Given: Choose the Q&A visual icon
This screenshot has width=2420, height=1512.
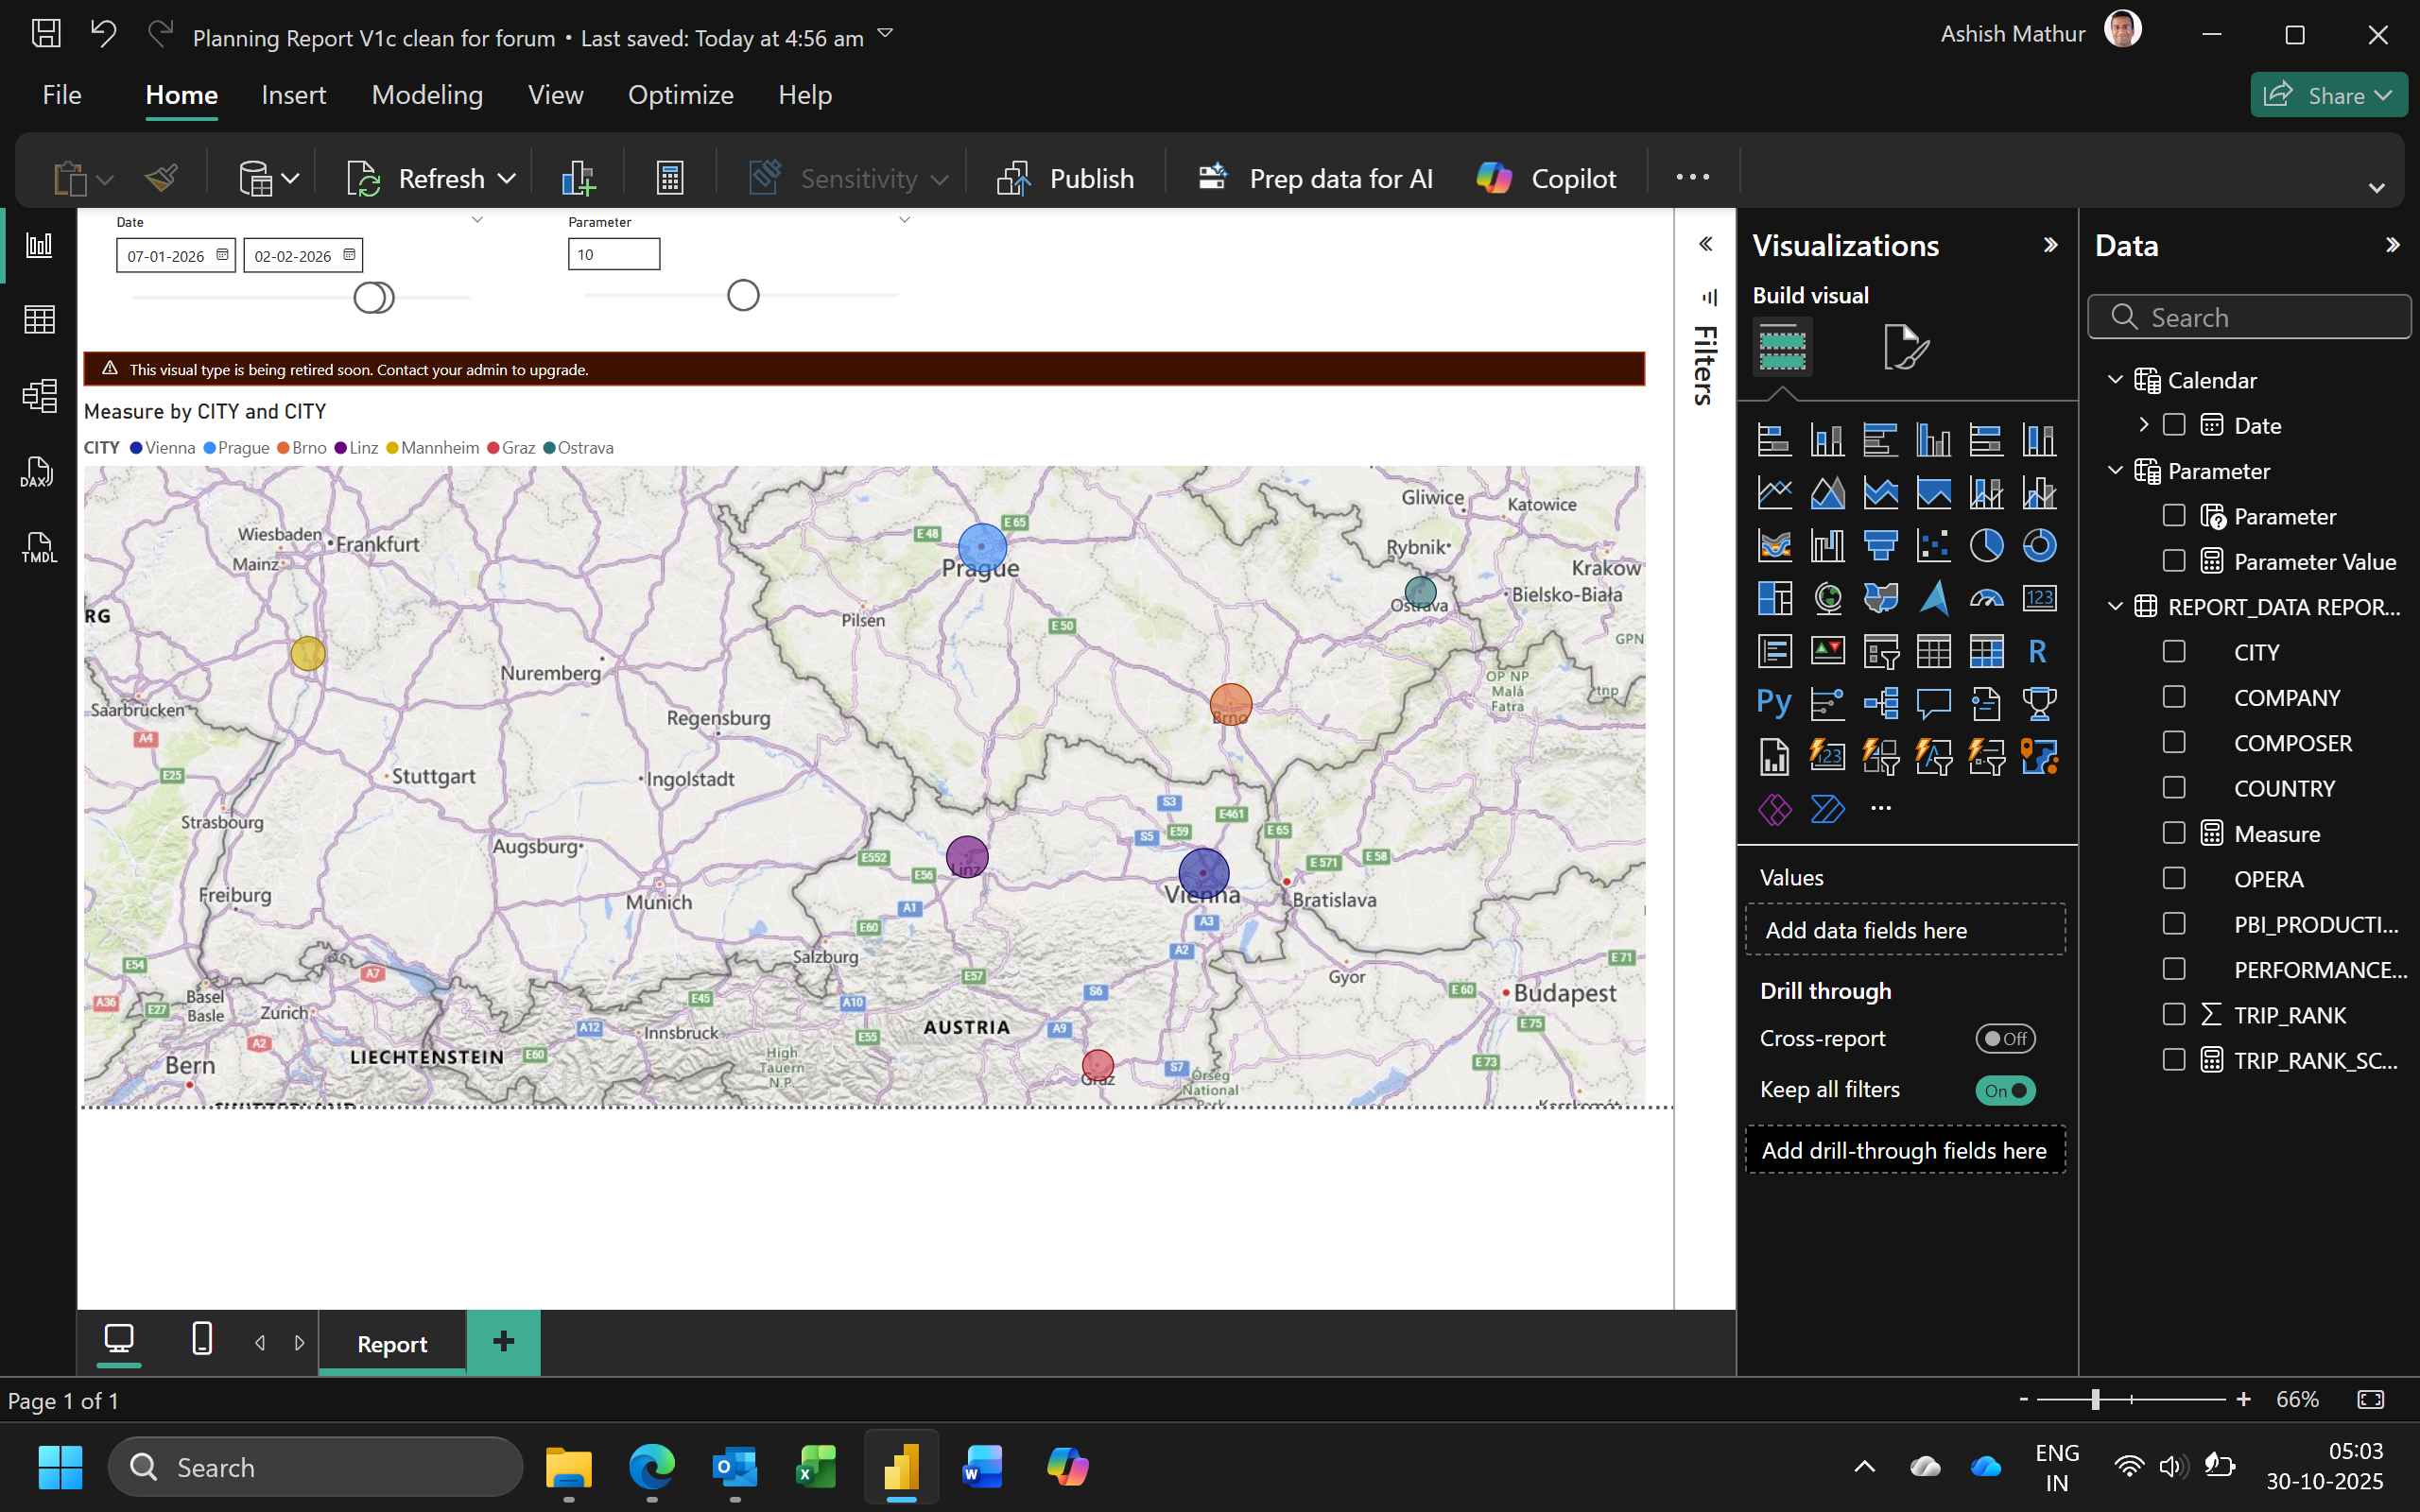Looking at the screenshot, I should pos(1933,703).
